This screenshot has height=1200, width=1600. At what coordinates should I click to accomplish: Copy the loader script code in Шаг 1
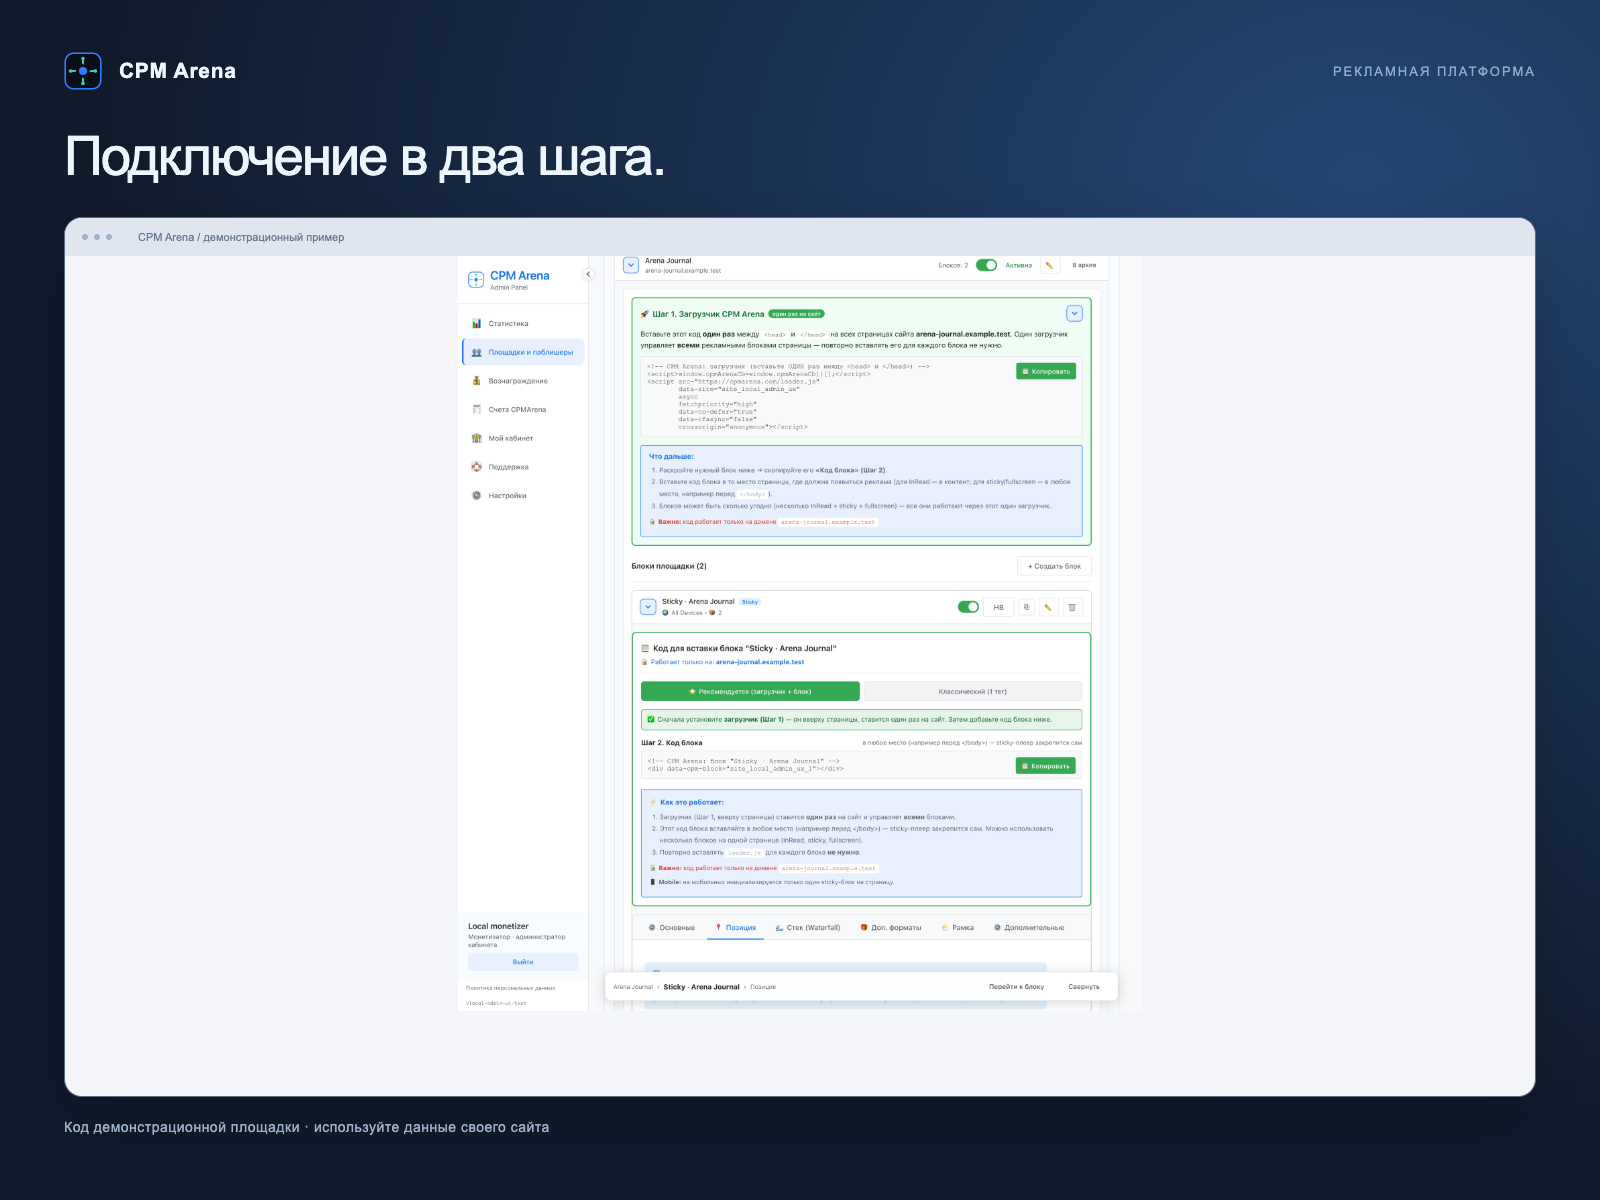click(1046, 371)
